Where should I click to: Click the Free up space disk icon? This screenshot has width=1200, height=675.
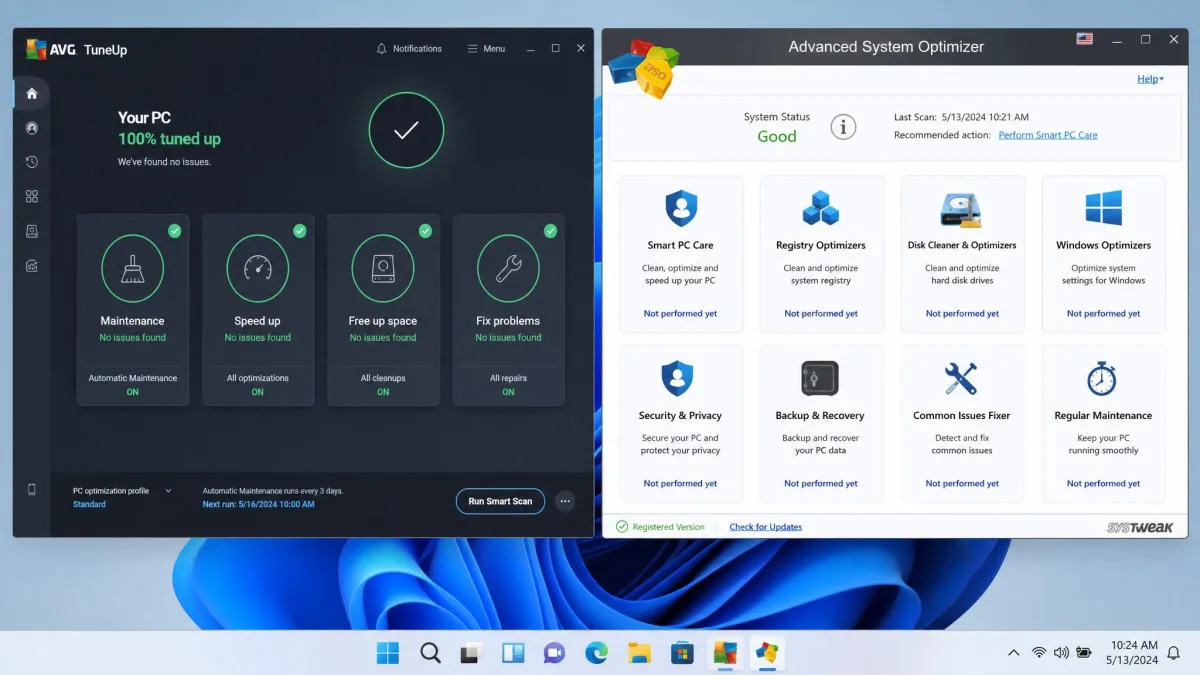pos(383,269)
